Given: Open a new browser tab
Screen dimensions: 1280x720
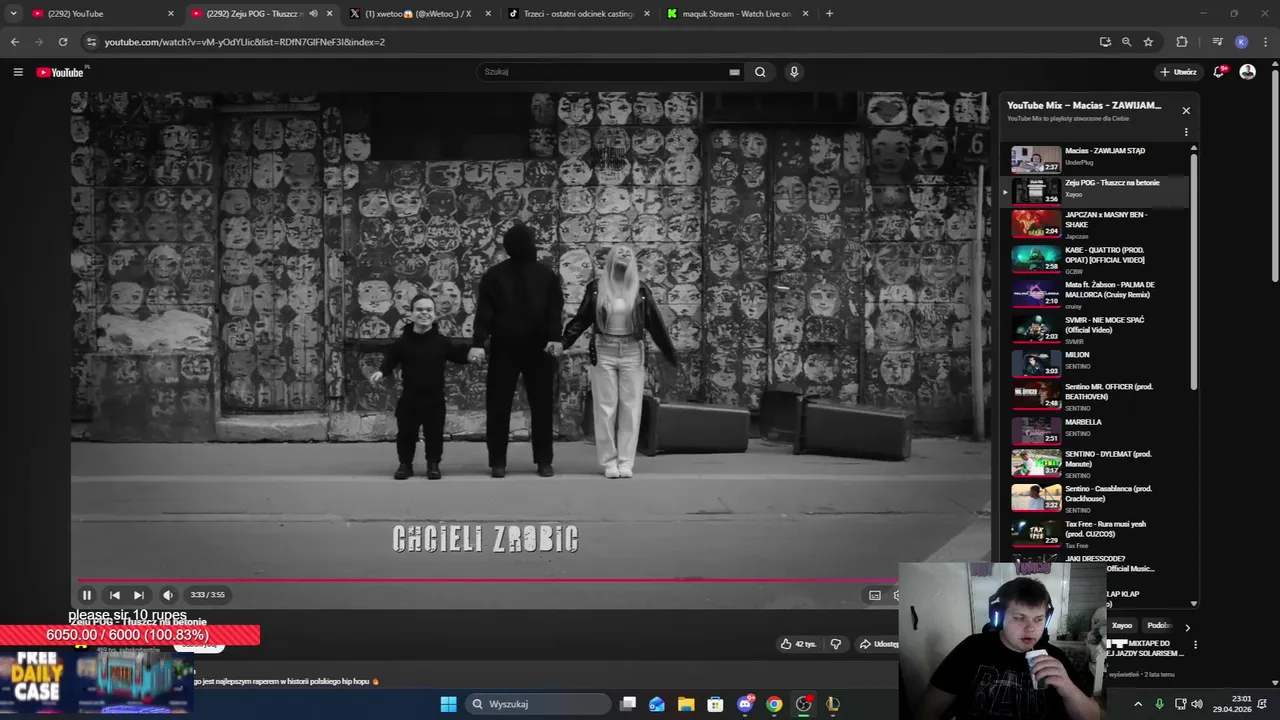Looking at the screenshot, I should point(829,14).
